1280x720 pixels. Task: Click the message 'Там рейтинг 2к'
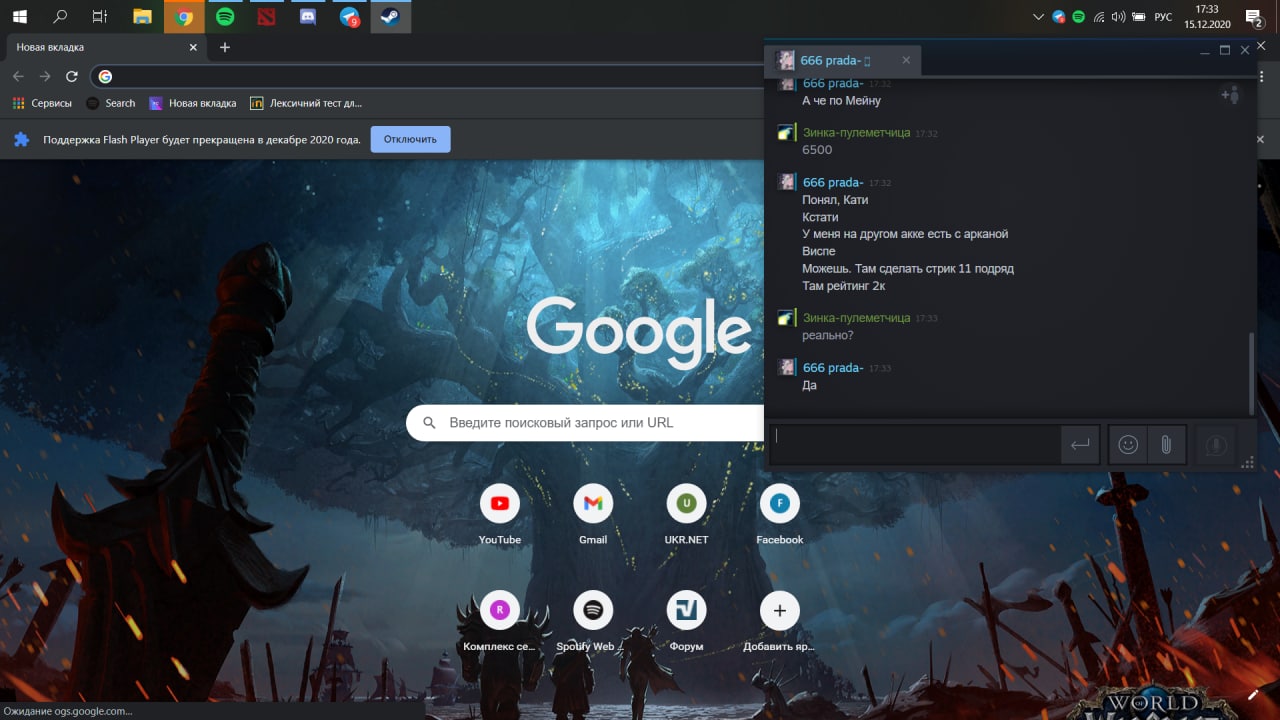coord(843,286)
